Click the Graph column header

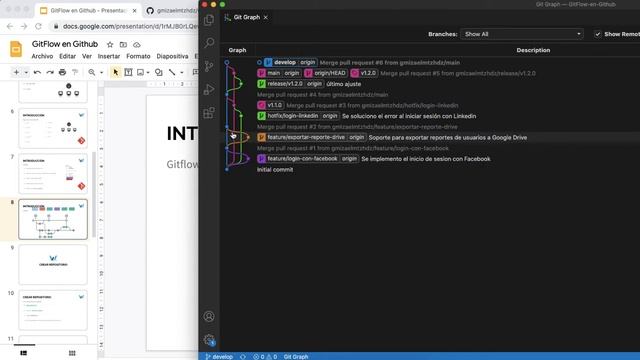click(x=237, y=50)
